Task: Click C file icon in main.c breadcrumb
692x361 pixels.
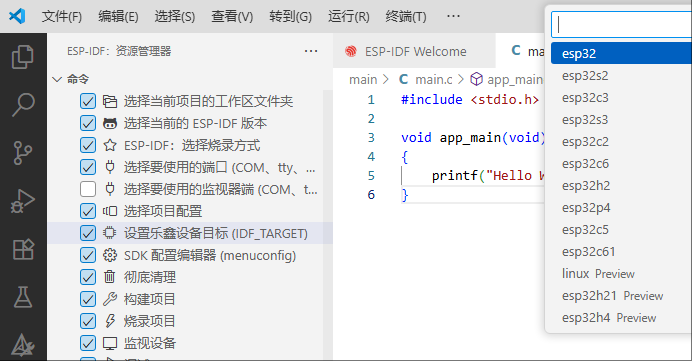Action: coord(403,79)
